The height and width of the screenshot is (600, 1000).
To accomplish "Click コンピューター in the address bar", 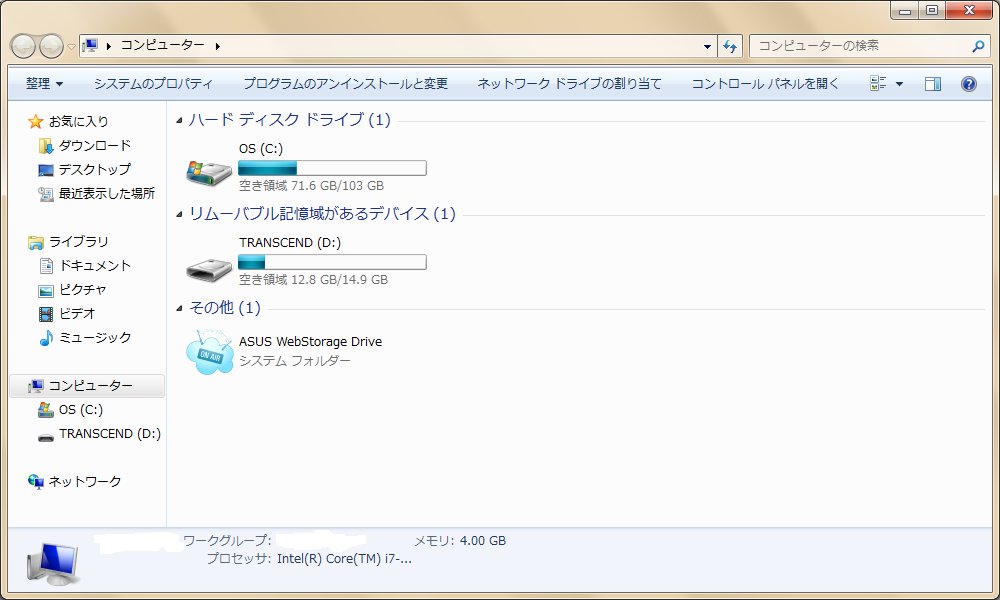I will click(x=163, y=45).
